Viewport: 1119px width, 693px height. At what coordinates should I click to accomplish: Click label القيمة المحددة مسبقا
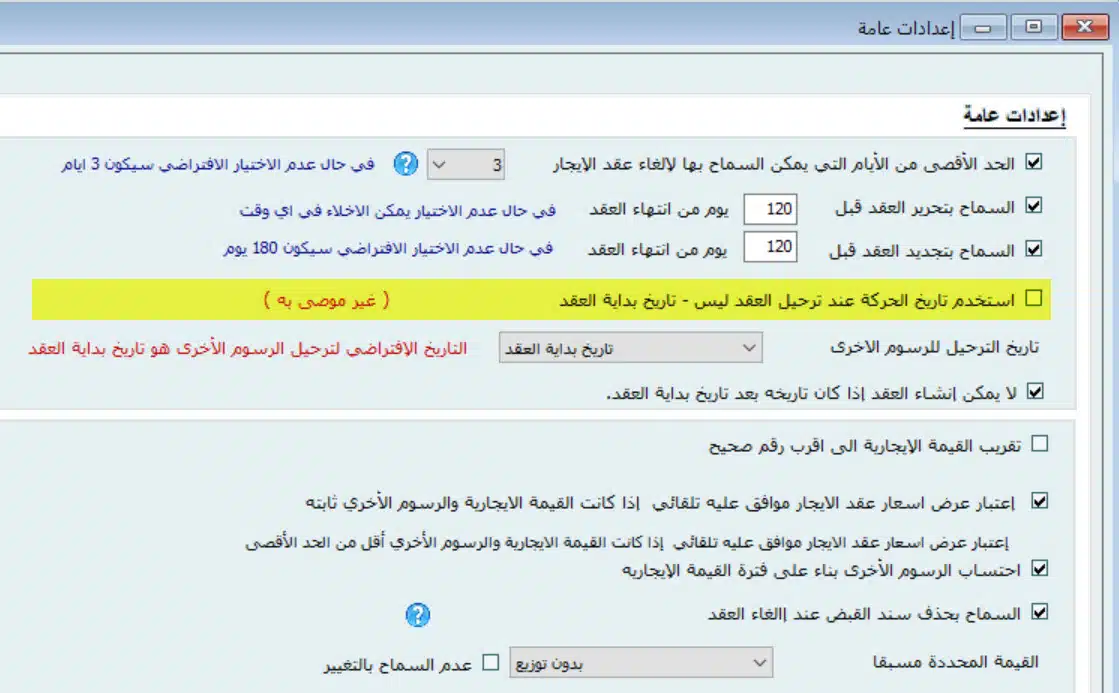(x=955, y=662)
